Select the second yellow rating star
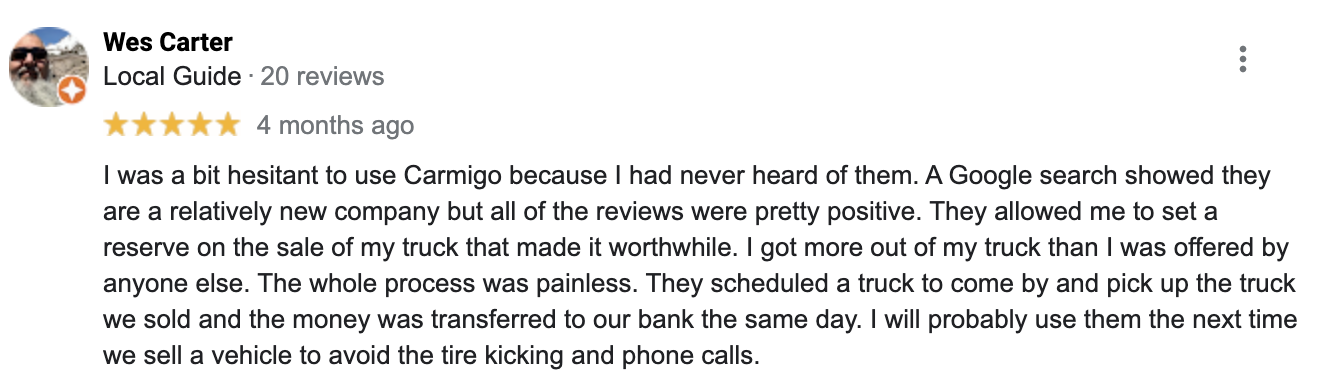The image size is (1320, 378). point(144,125)
